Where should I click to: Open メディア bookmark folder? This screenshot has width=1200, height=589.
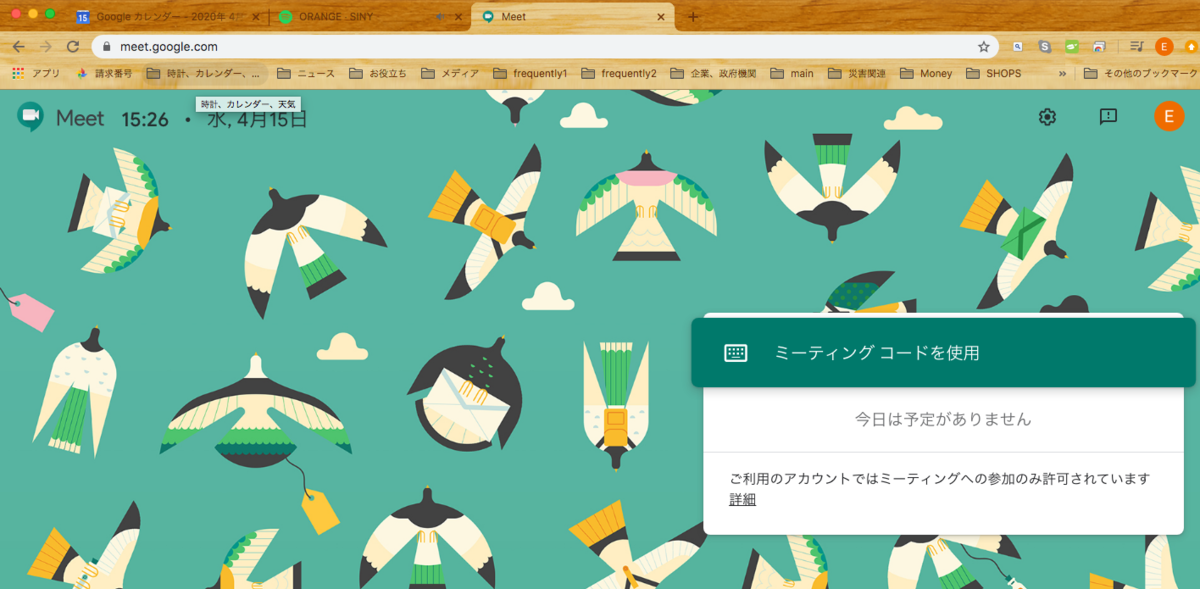[450, 73]
